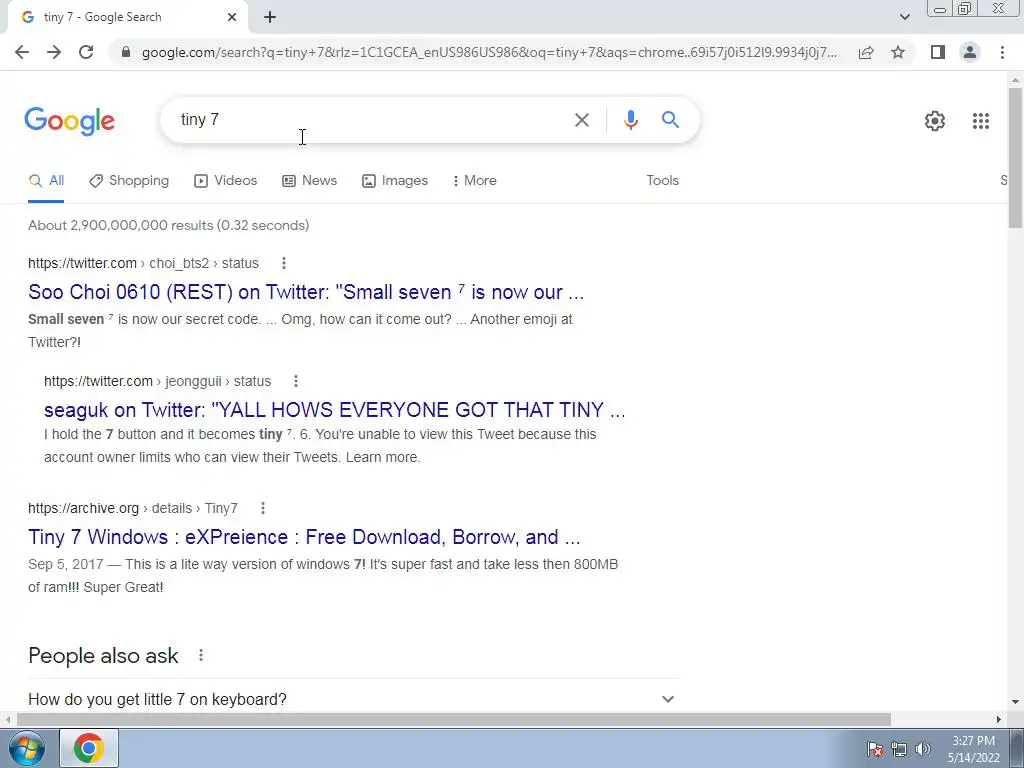This screenshot has width=1024, height=768.
Task: Open options for archive.org Tiny7 result
Action: (263, 508)
